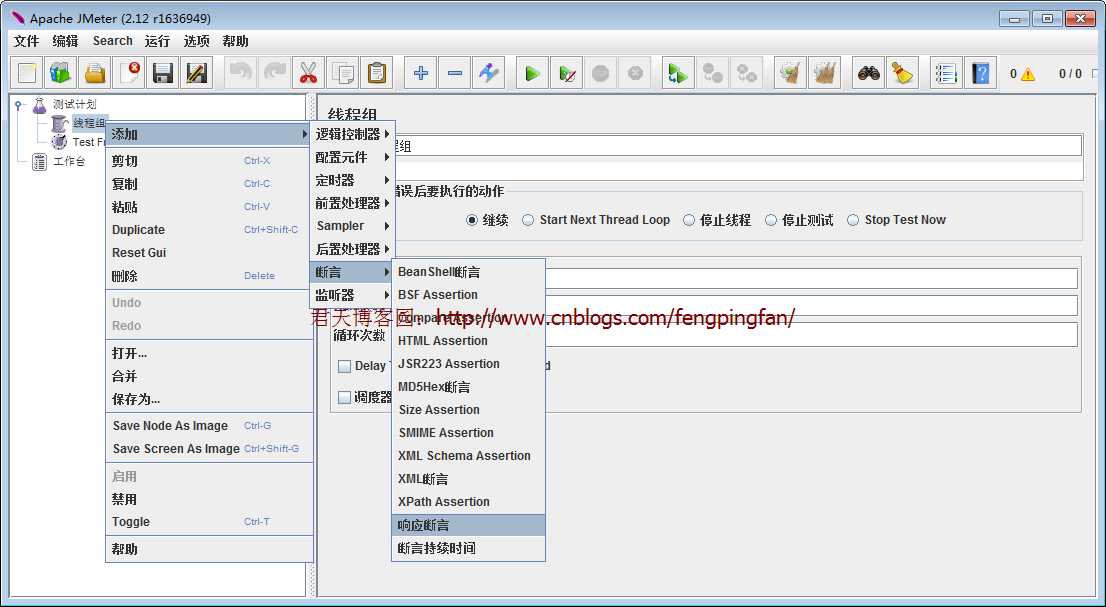This screenshot has height=607, width=1106.
Task: Click the Search binoculars icon
Action: [868, 73]
